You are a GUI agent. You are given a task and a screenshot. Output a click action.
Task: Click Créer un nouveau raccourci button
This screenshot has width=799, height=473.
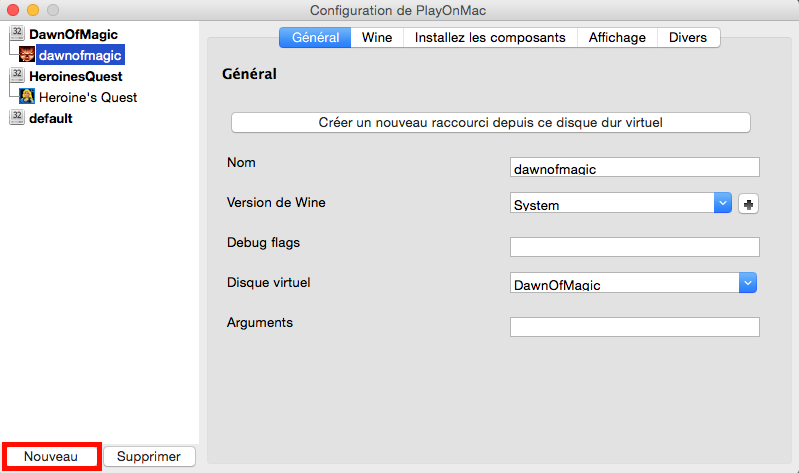491,122
